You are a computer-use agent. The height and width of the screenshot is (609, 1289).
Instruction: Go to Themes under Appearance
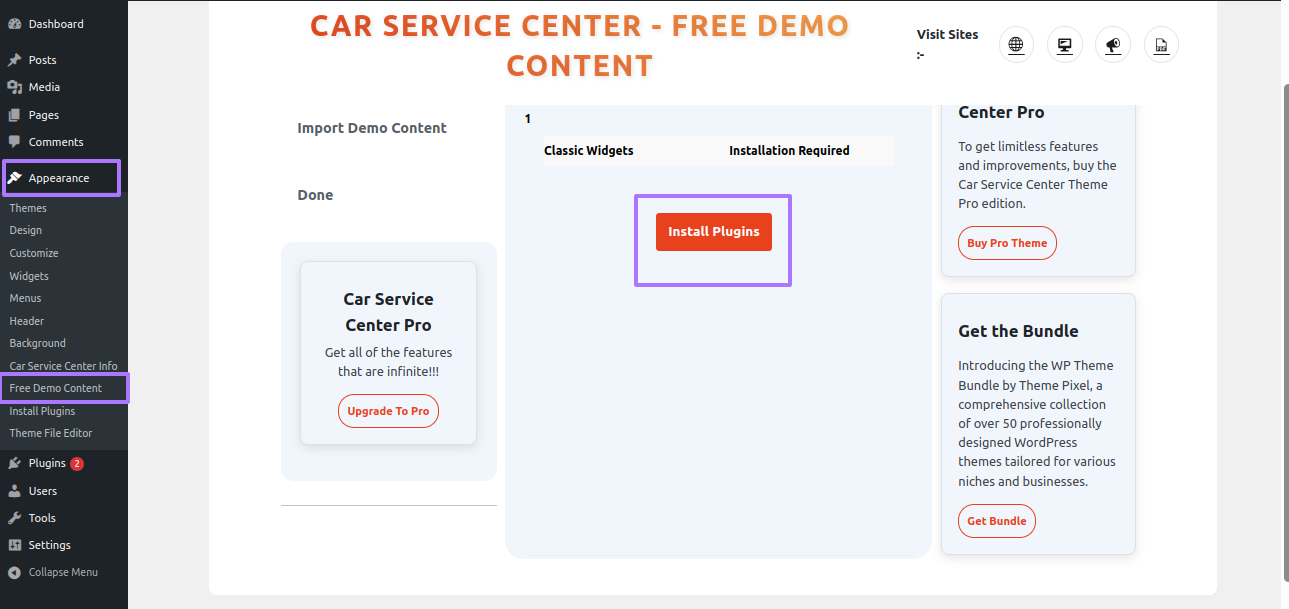(x=28, y=208)
